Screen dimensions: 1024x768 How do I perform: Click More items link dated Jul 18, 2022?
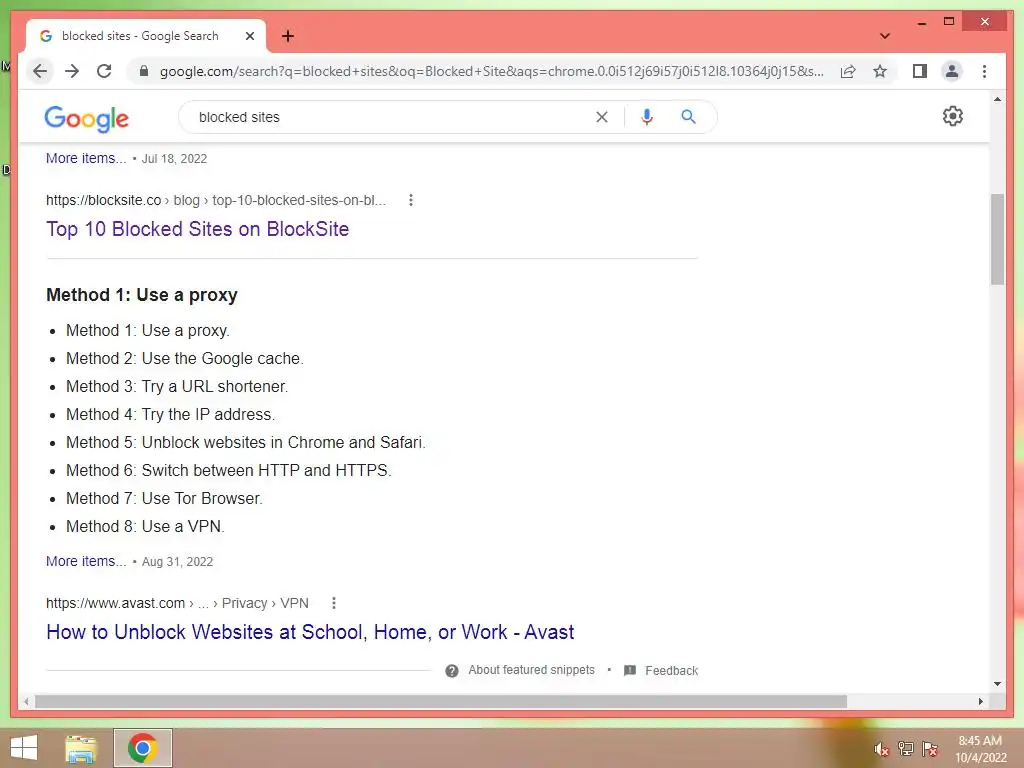click(86, 158)
